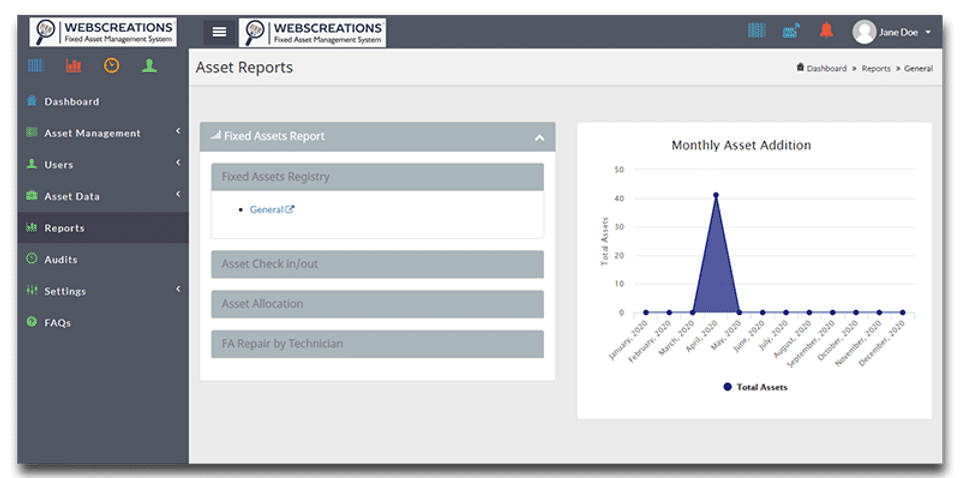
Task: Collapse the Fixed Assets Report panel chevron
Action: (x=539, y=138)
